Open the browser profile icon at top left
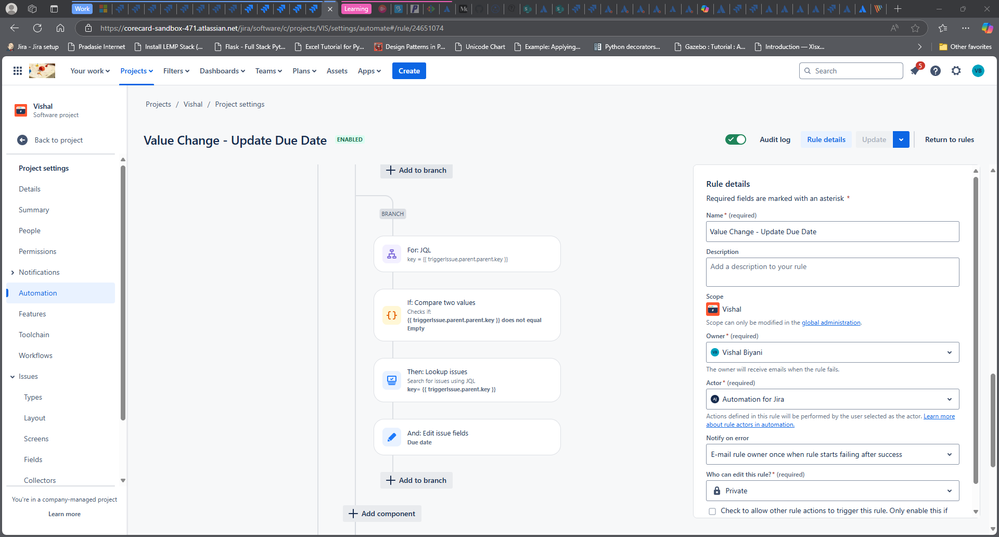Screen dimensions: 999x537 pyautogui.click(x=11, y=9)
